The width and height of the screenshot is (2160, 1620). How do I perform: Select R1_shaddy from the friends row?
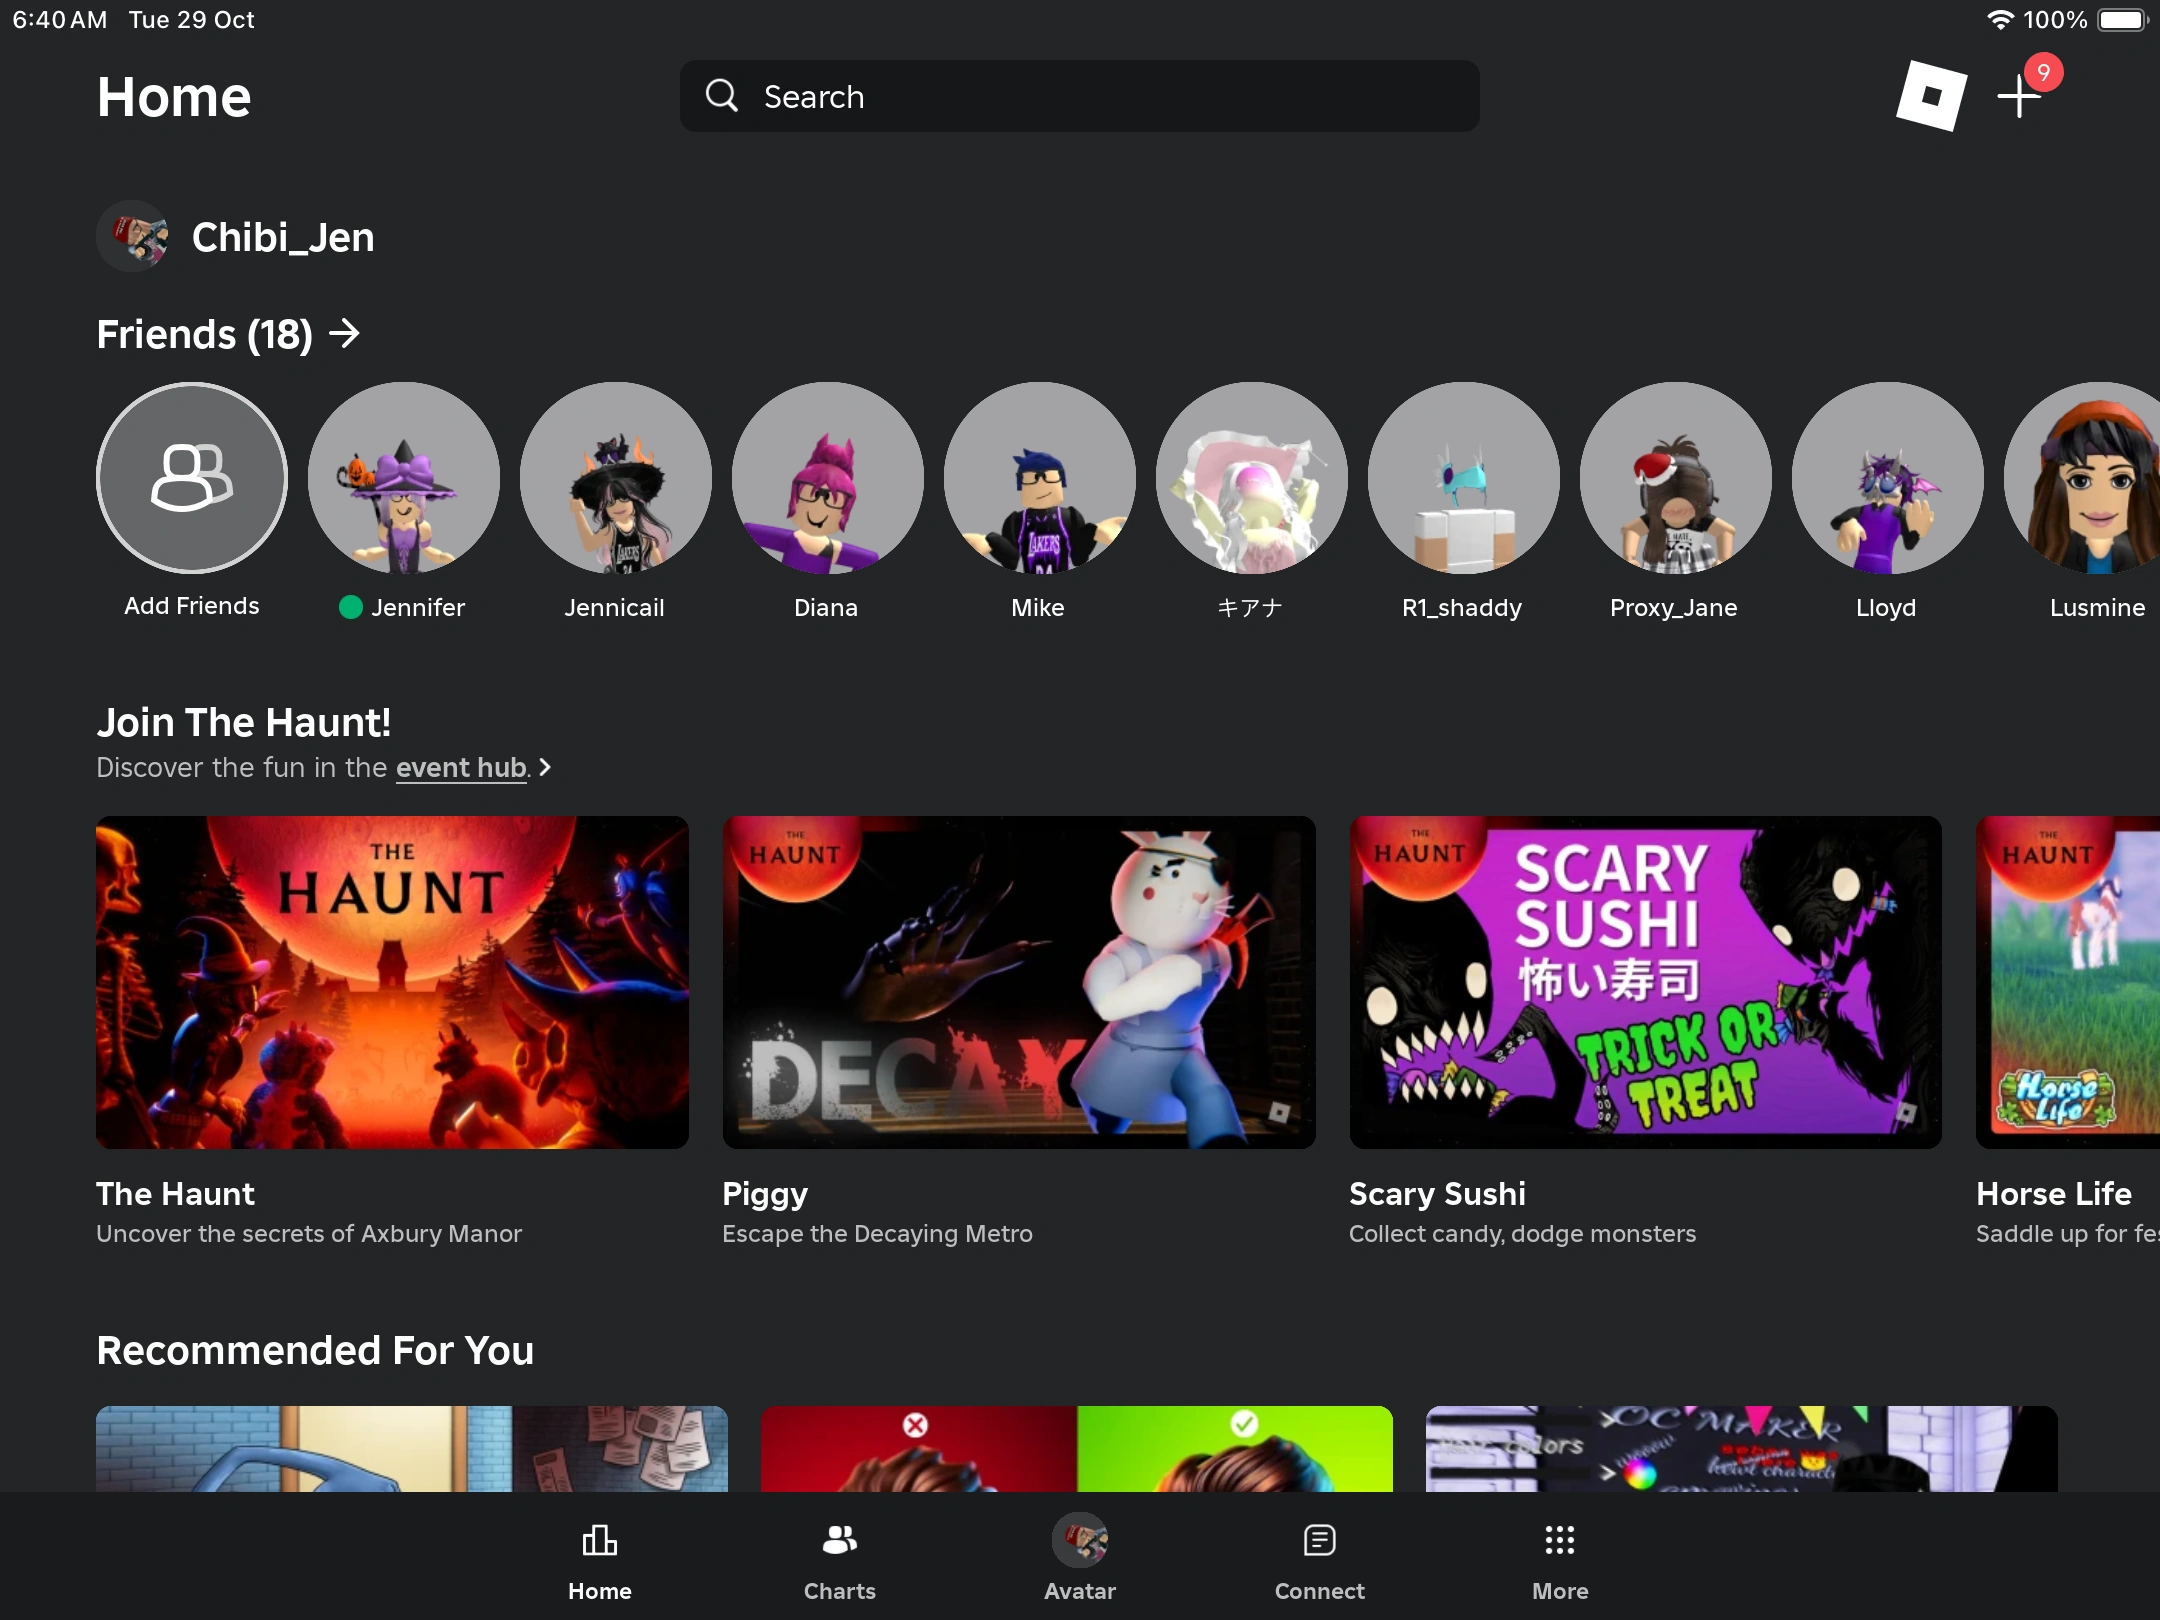pyautogui.click(x=1463, y=479)
